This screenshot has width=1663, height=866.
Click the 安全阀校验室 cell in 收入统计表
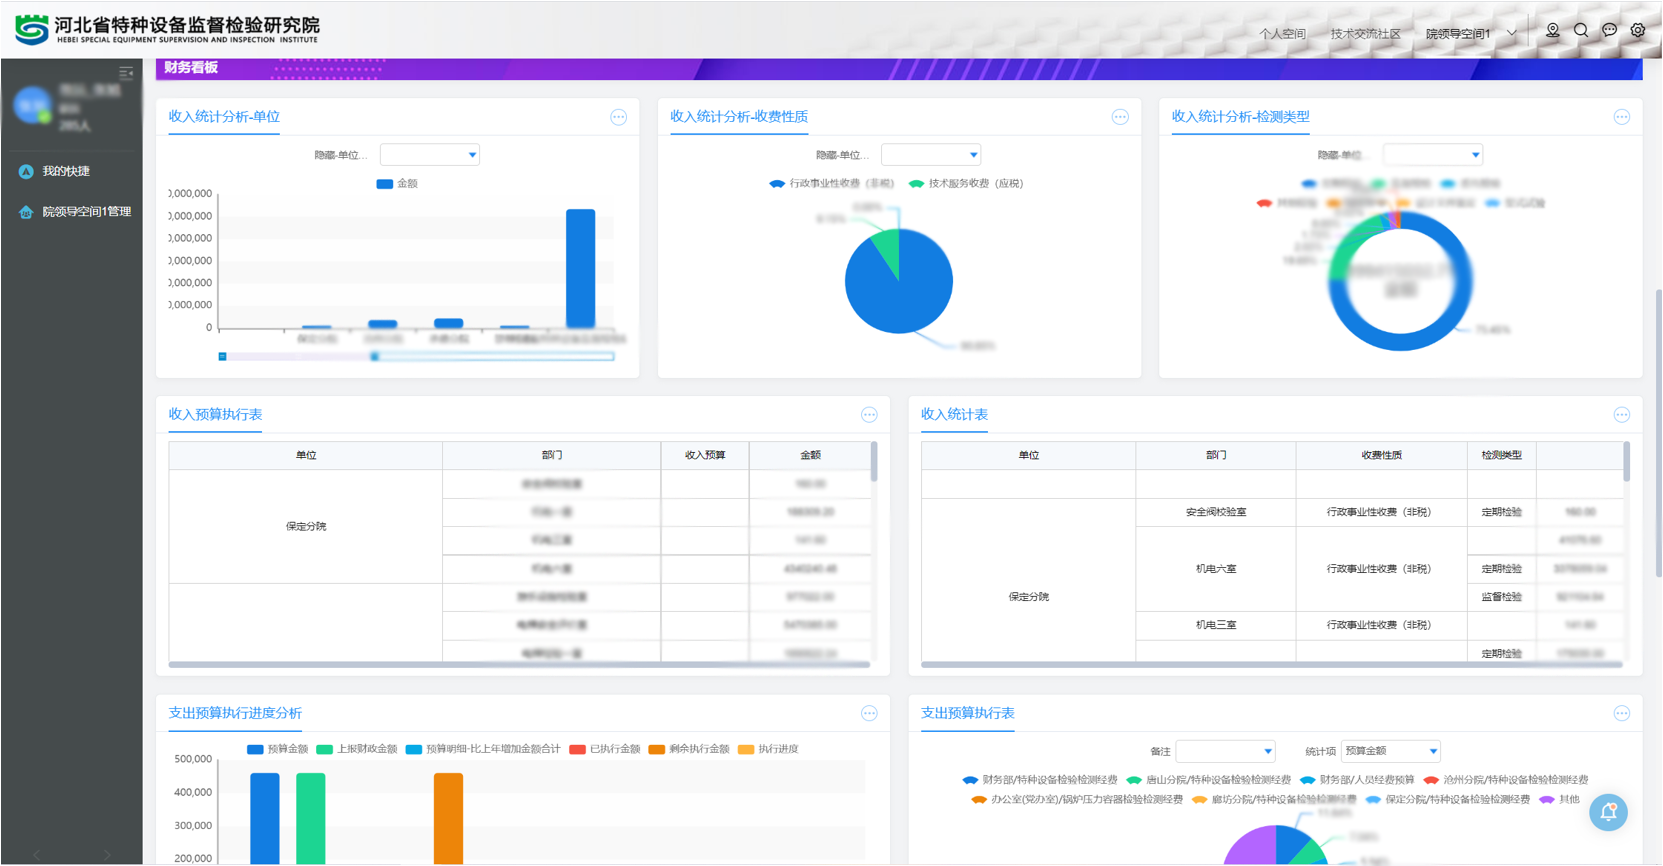1216,512
